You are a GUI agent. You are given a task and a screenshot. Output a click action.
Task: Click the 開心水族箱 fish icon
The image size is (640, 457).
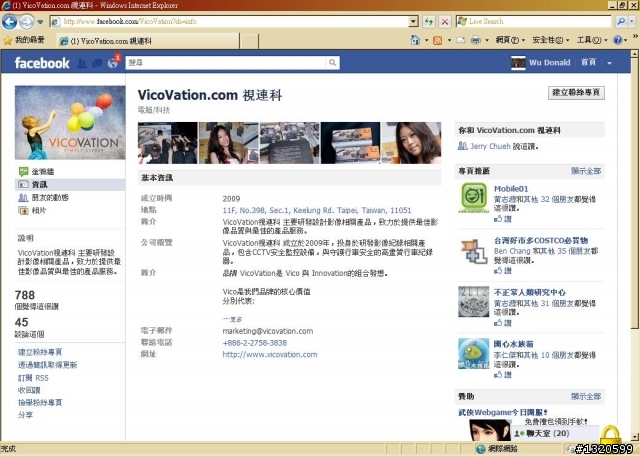click(x=473, y=353)
